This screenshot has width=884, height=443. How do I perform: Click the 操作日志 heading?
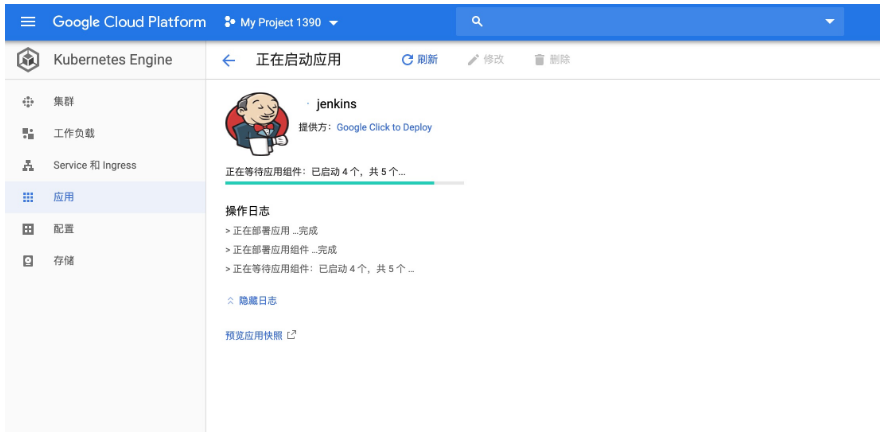click(x=247, y=211)
